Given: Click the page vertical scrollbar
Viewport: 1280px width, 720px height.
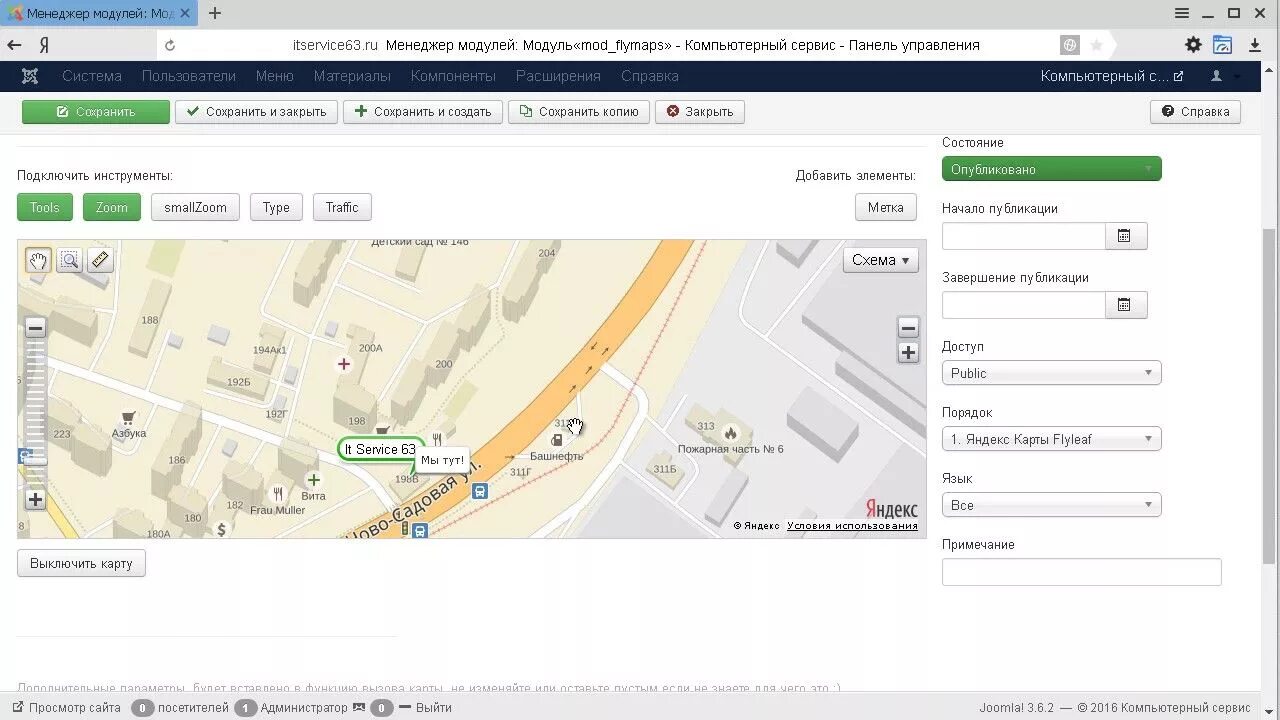Looking at the screenshot, I should (1270, 395).
